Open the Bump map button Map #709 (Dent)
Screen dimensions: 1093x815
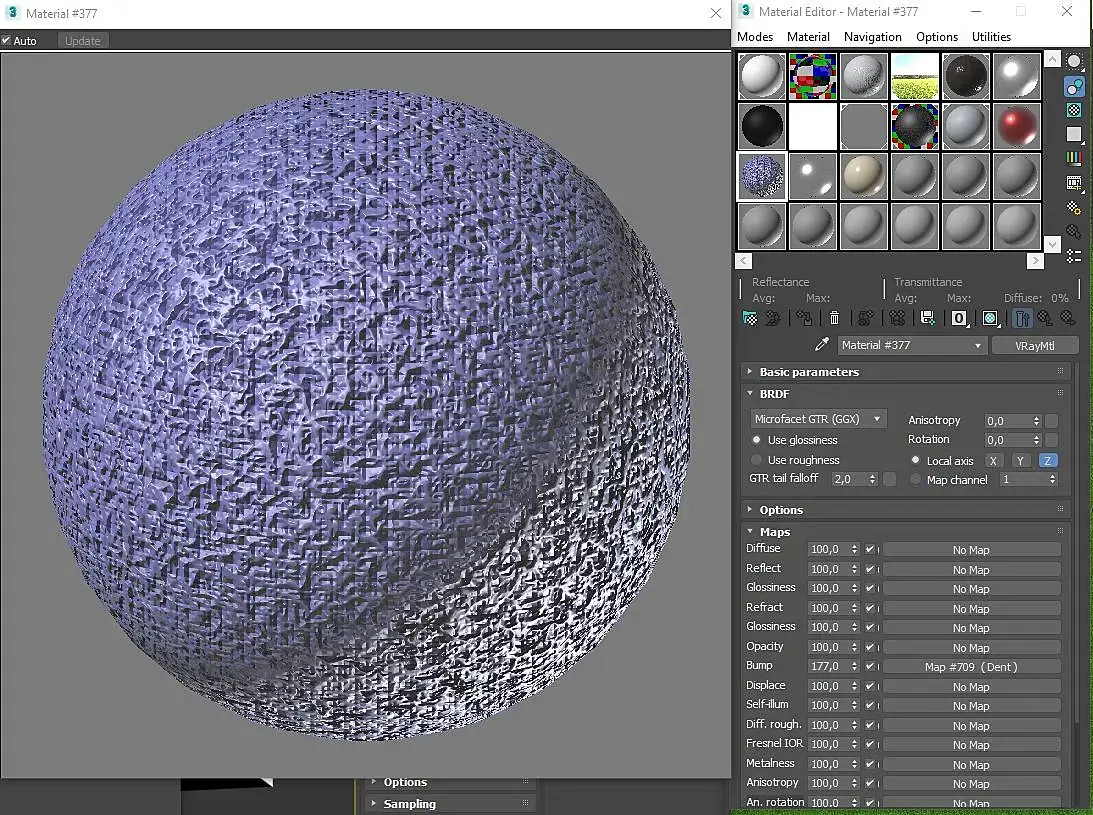970,667
